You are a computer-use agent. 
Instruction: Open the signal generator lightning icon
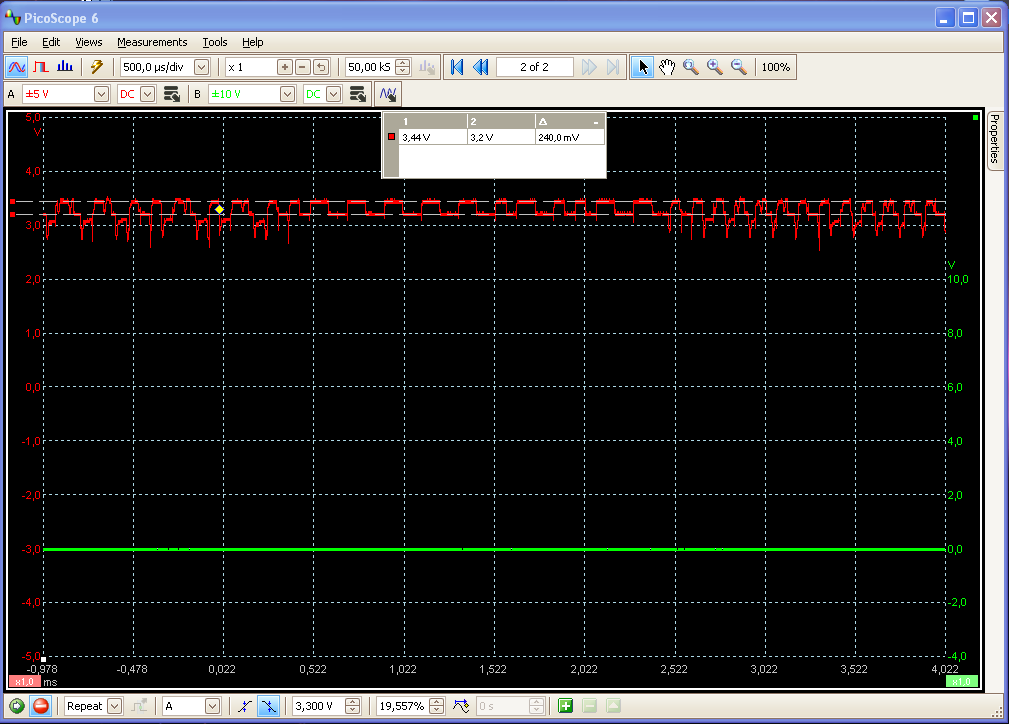pyautogui.click(x=97, y=67)
